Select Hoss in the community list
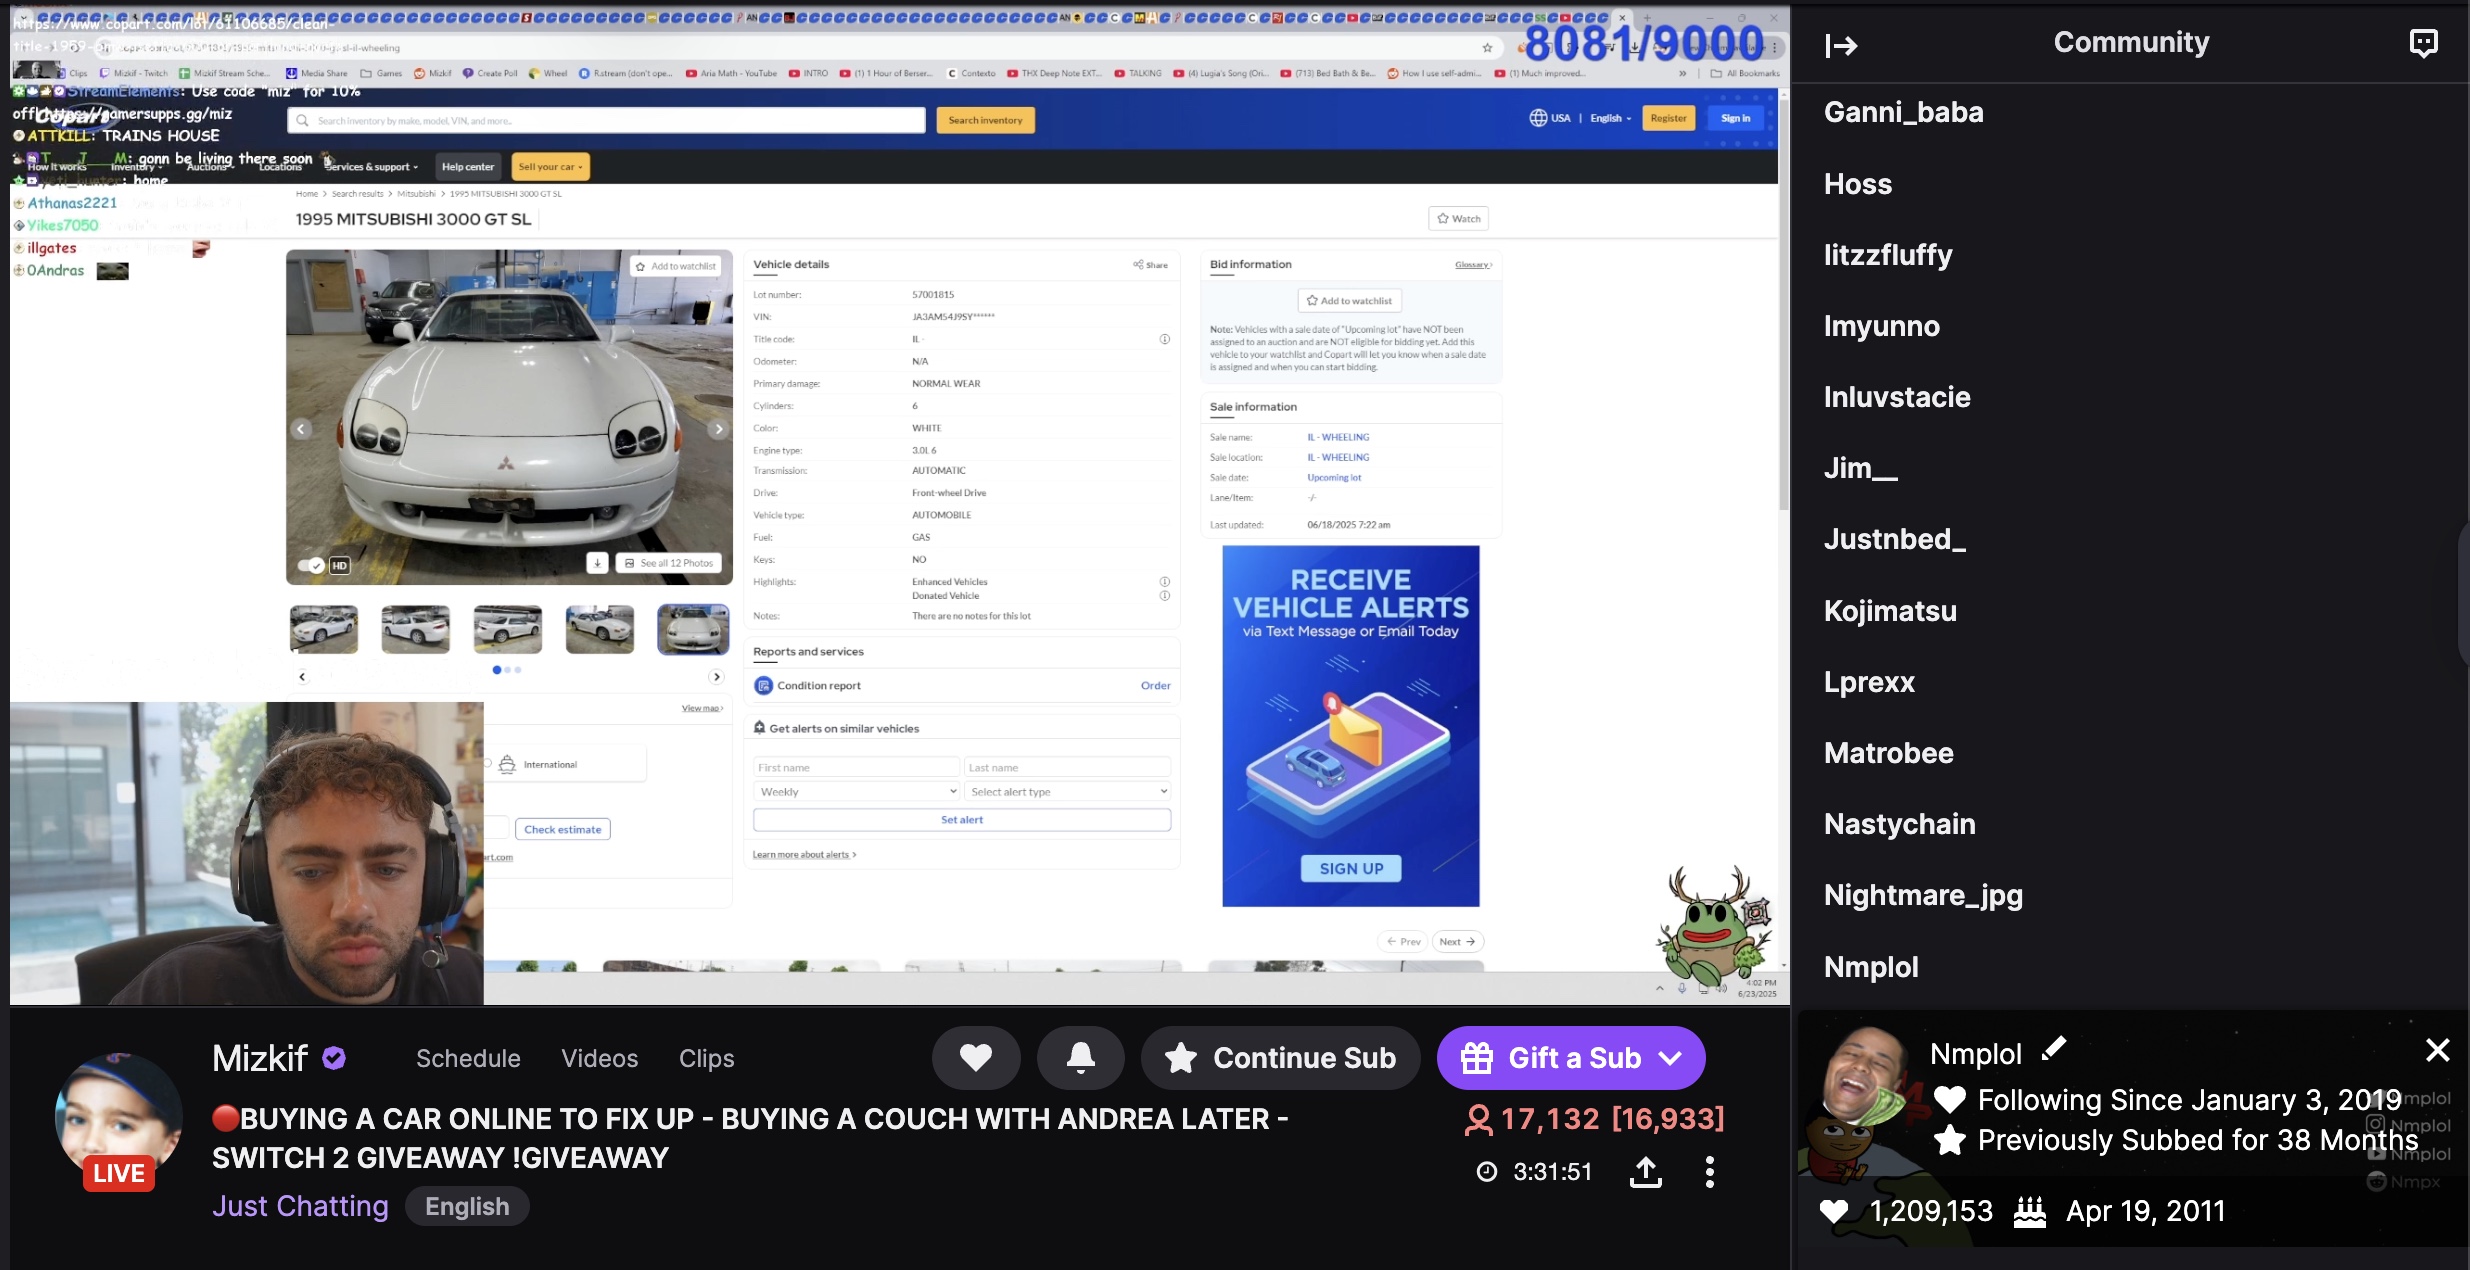Image resolution: width=2470 pixels, height=1270 pixels. 1858,184
